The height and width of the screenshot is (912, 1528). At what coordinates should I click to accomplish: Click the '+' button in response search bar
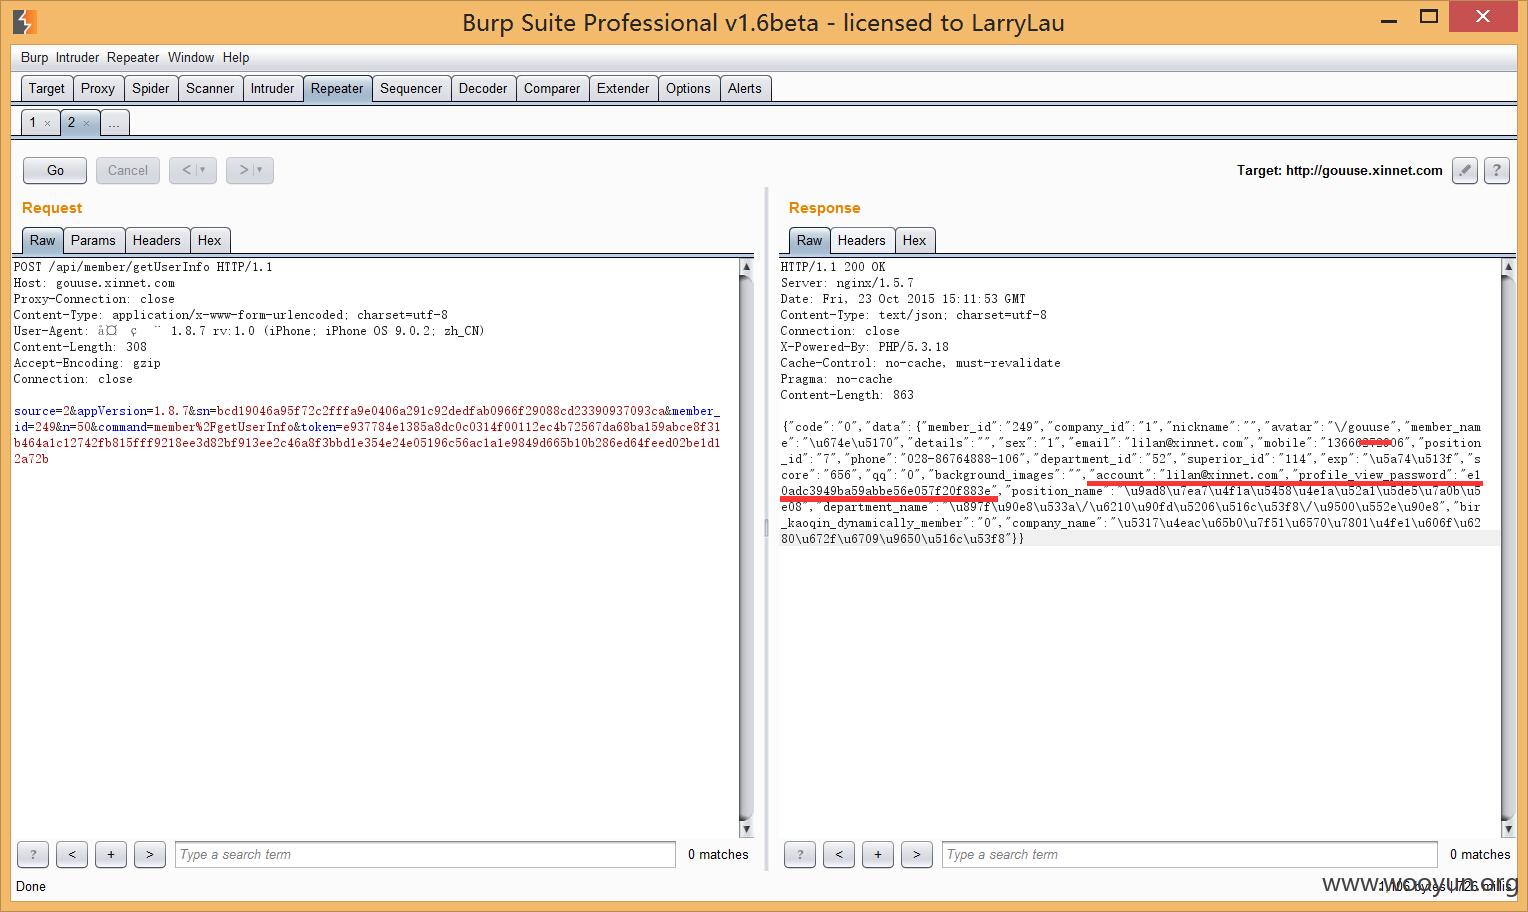click(x=878, y=854)
